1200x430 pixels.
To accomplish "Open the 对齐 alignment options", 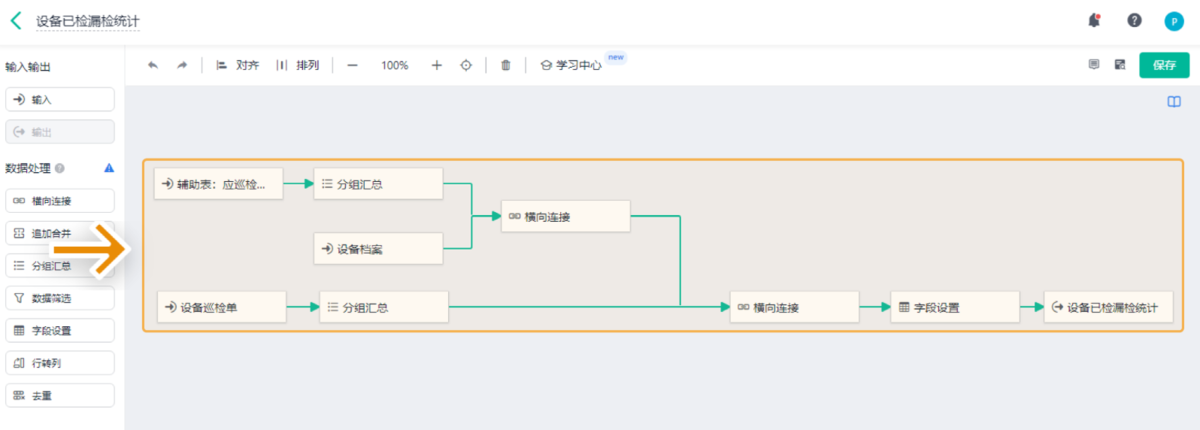I will coord(237,65).
